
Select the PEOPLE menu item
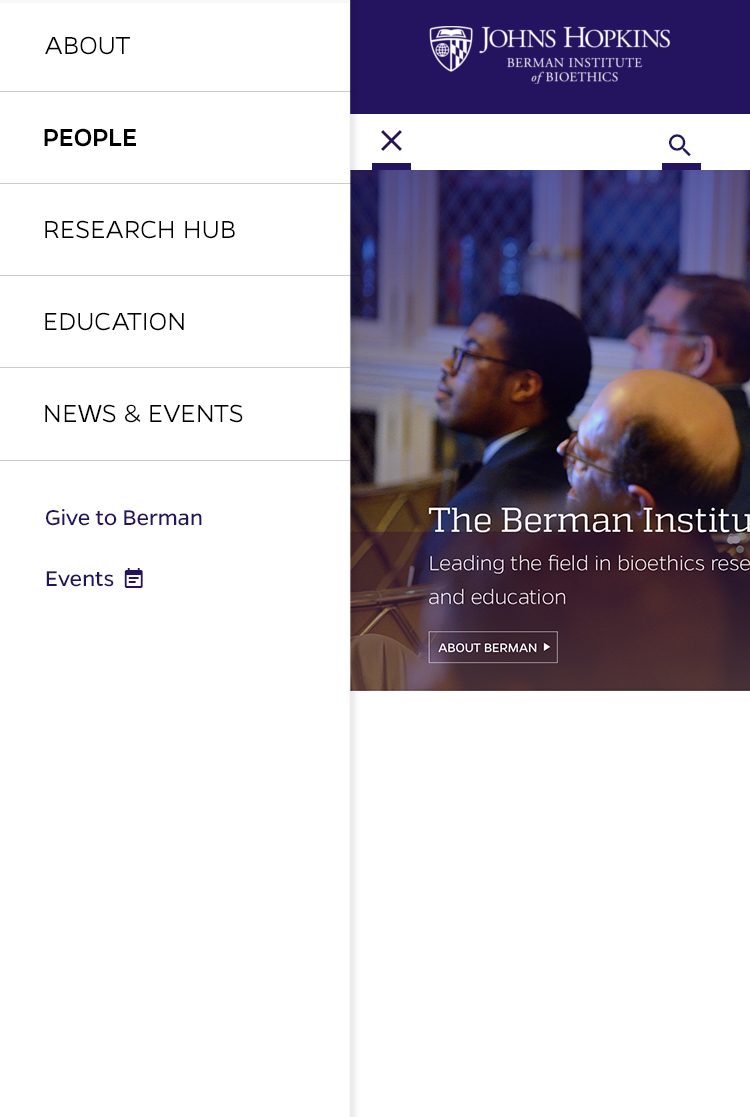click(x=175, y=137)
